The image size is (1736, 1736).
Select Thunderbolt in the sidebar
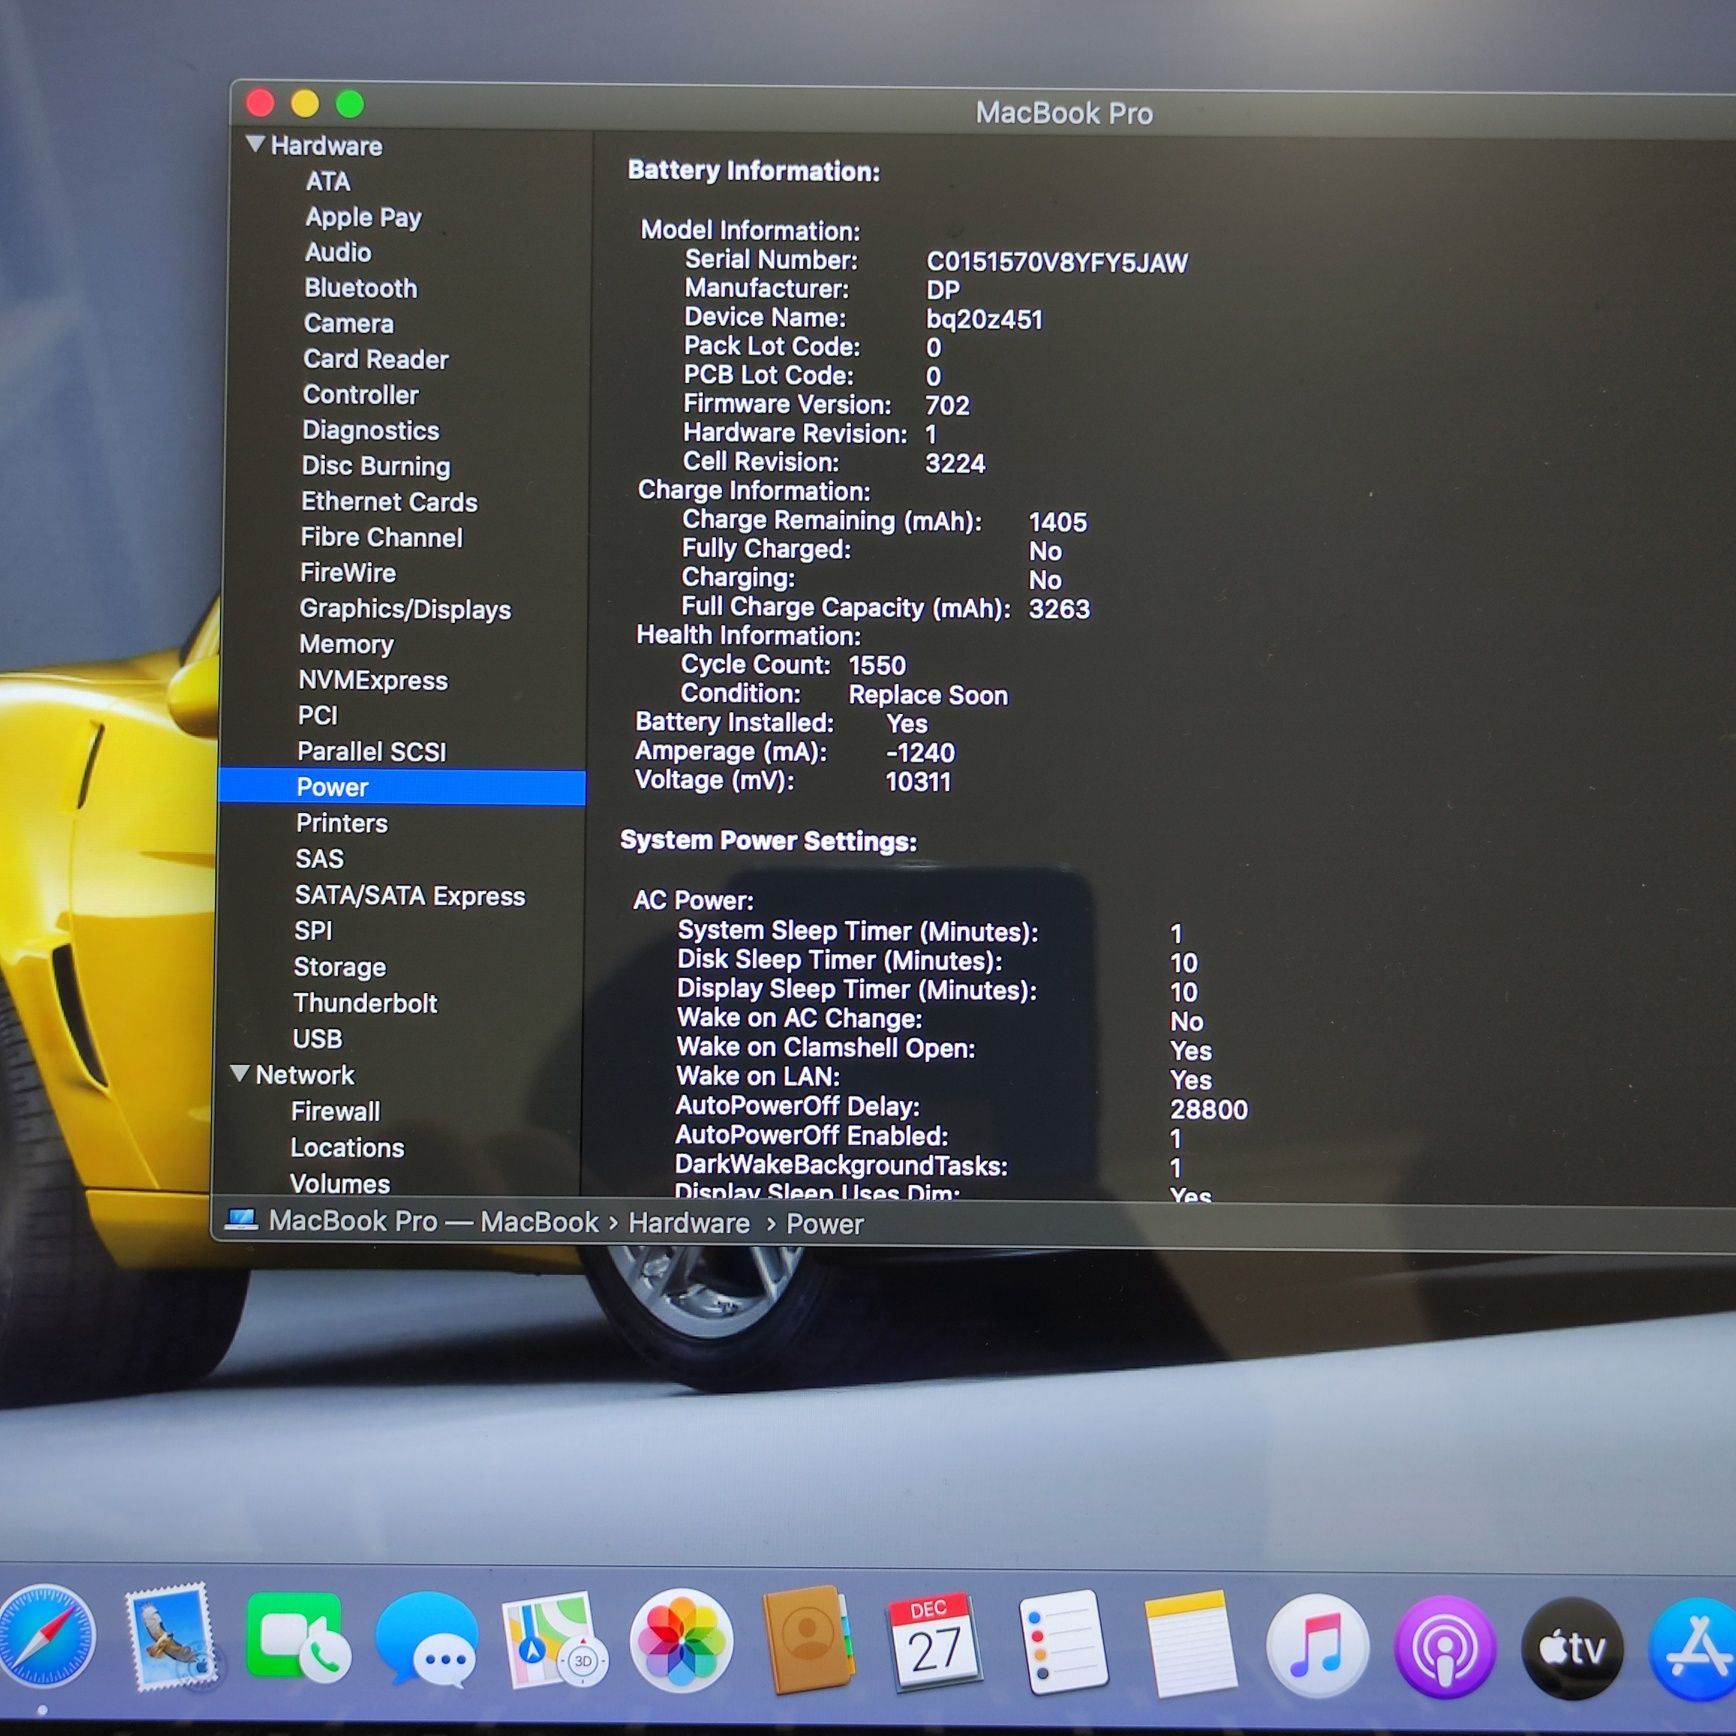(365, 1003)
